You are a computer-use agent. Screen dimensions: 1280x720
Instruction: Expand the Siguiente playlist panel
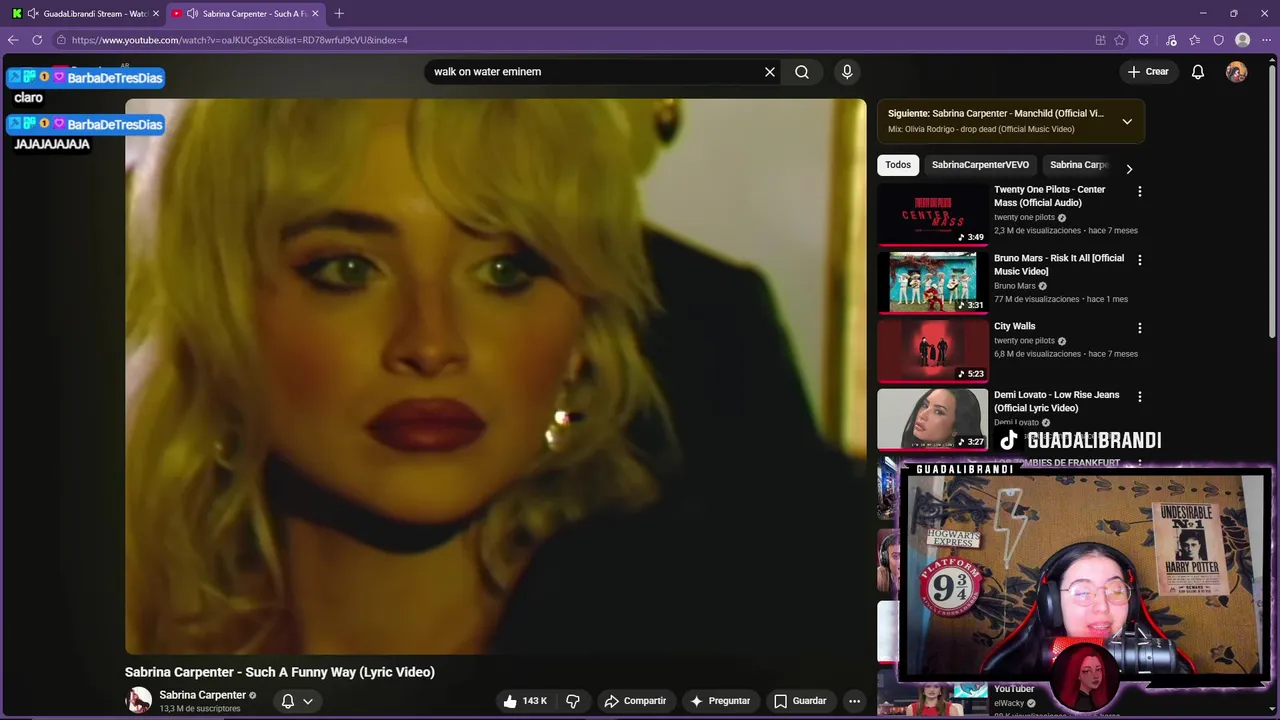click(x=1127, y=121)
